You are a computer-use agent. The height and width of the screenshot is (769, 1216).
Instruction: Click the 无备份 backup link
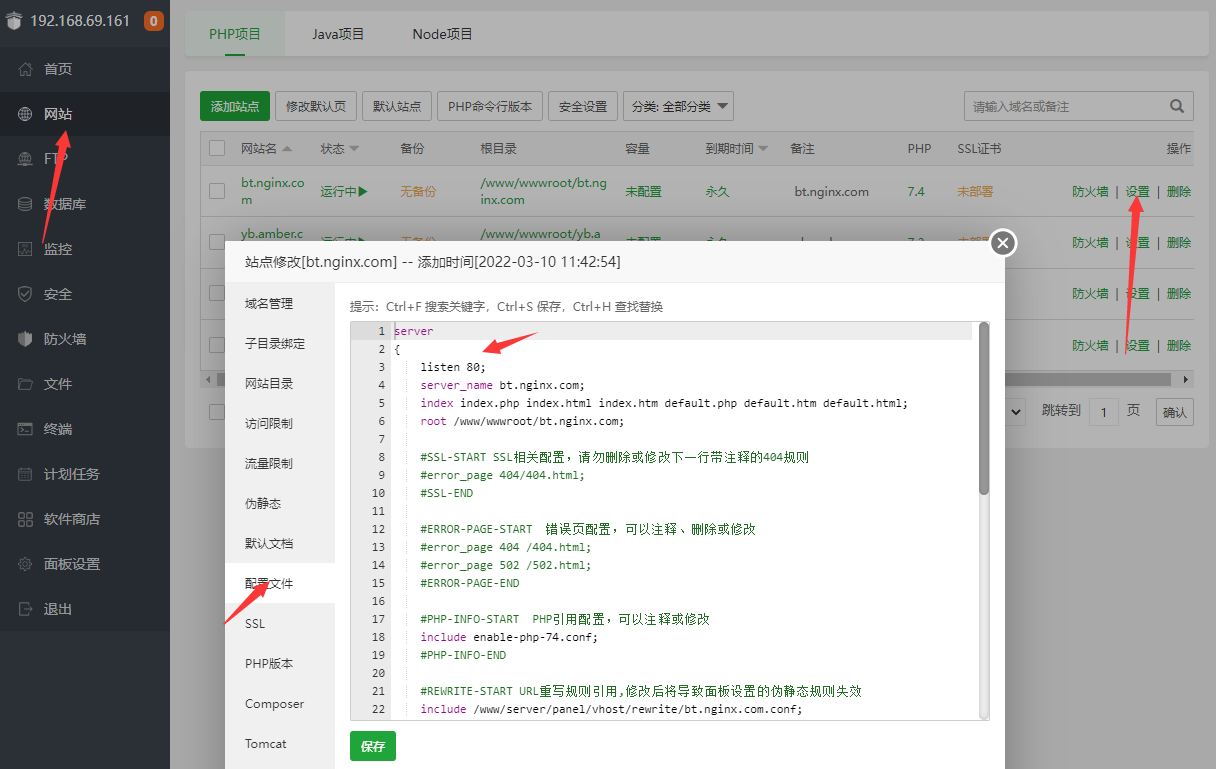[x=418, y=191]
